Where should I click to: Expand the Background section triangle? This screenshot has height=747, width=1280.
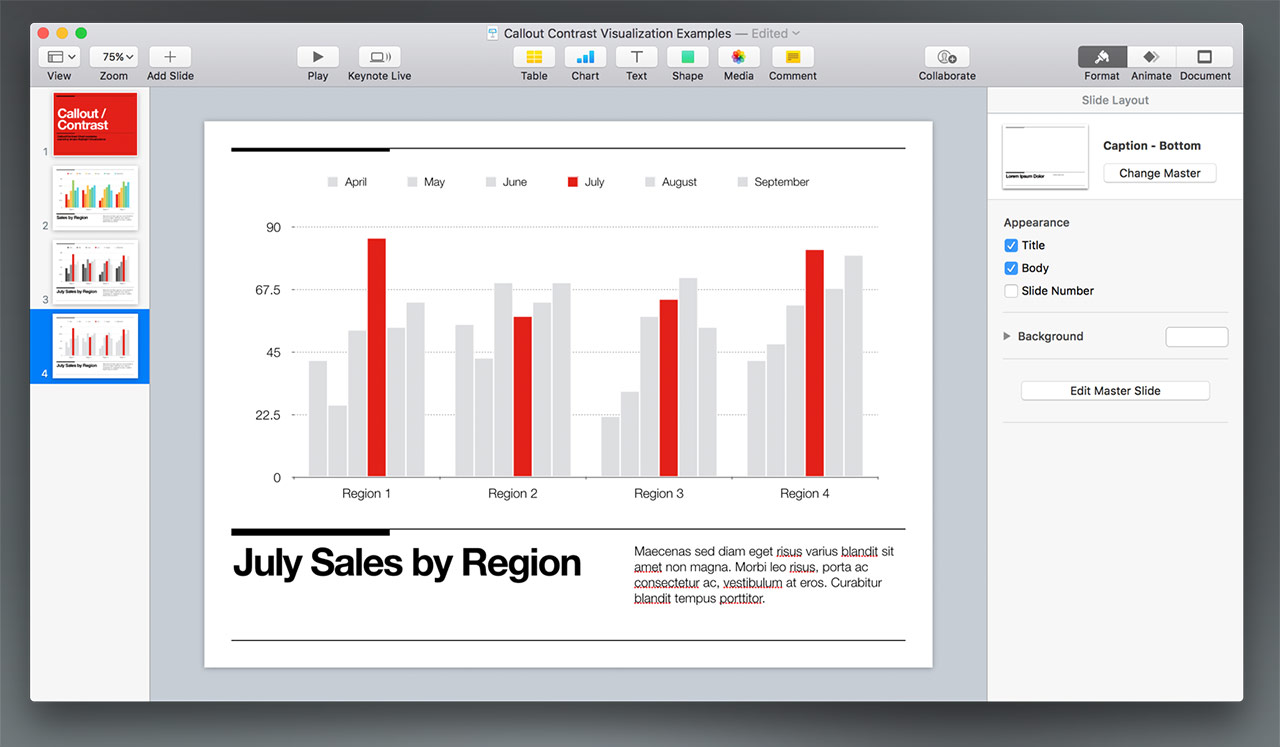[1007, 336]
